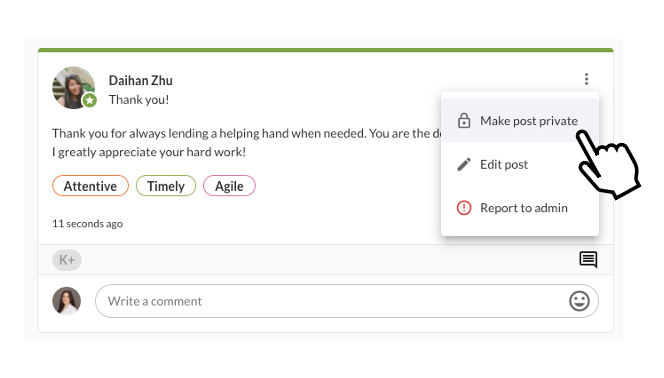Click the pencil icon next to Edit post
Viewport: 664px width, 378px height.
(x=464, y=164)
